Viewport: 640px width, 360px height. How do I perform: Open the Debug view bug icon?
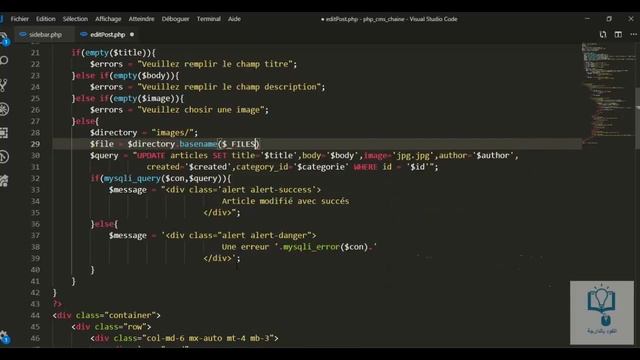pyautogui.click(x=4, y=109)
